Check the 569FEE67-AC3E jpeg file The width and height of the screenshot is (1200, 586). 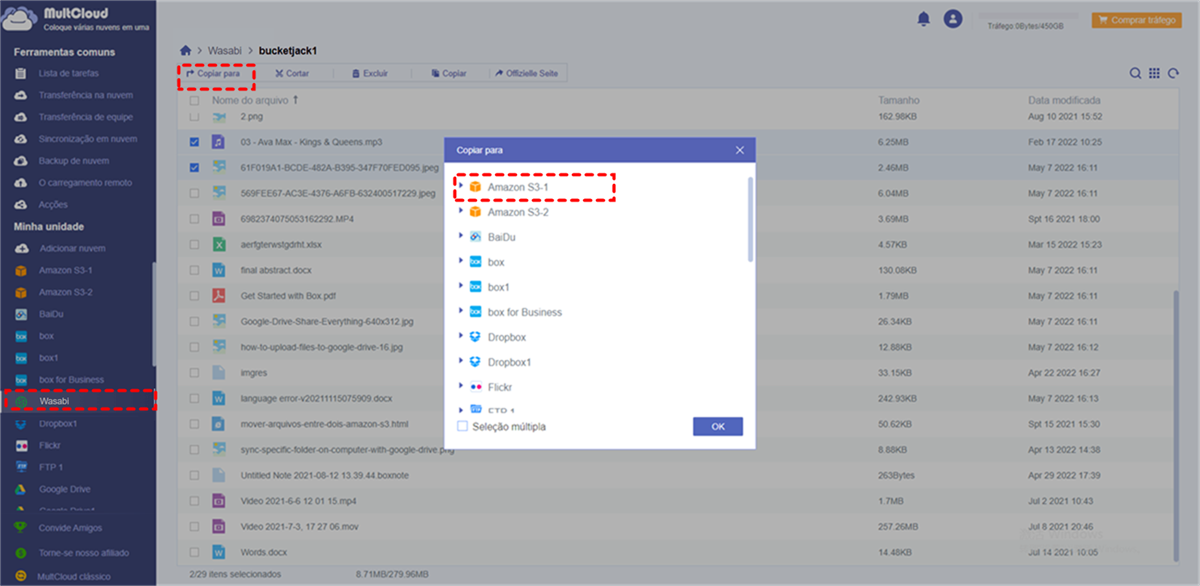pyautogui.click(x=194, y=193)
